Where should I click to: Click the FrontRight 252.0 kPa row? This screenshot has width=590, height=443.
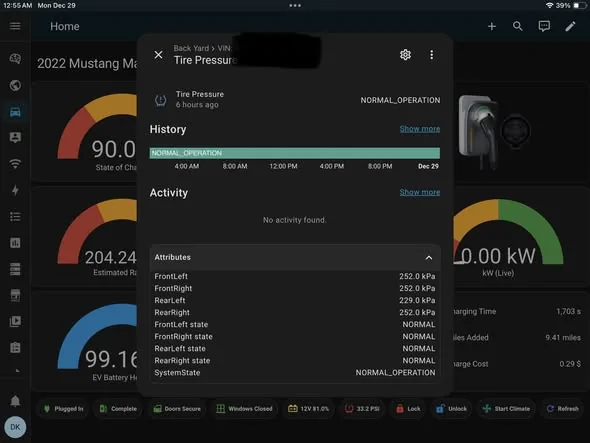point(295,288)
